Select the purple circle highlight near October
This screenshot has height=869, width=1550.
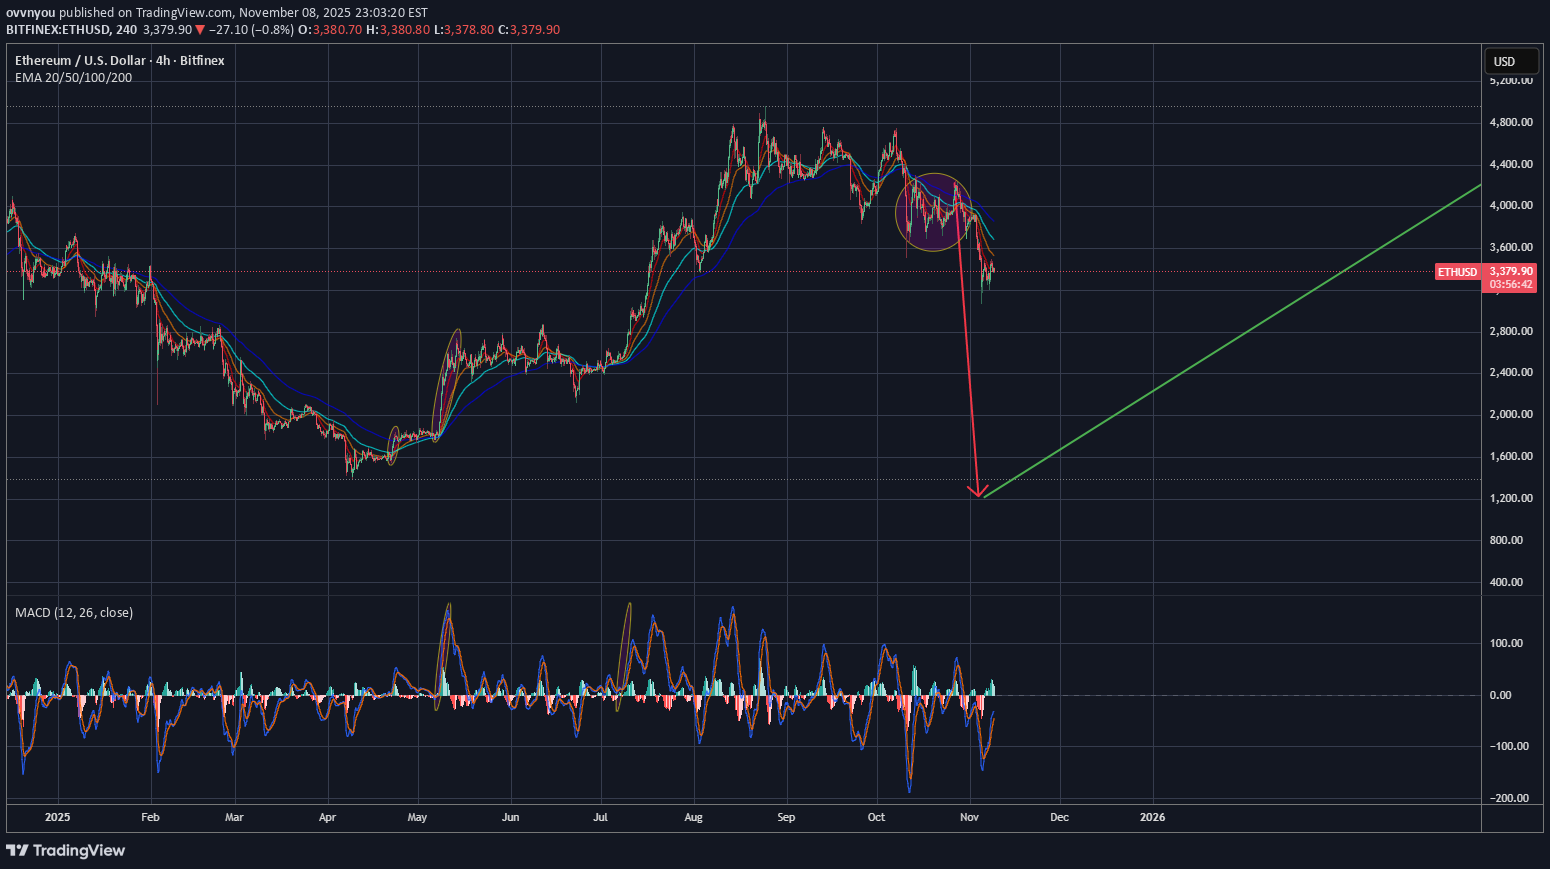coord(933,211)
